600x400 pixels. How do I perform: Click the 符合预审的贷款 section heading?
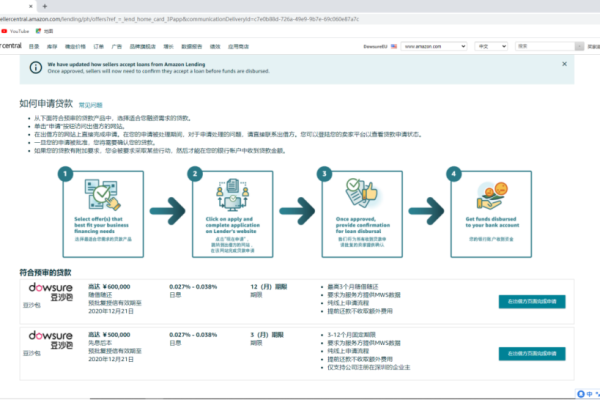pos(45,273)
